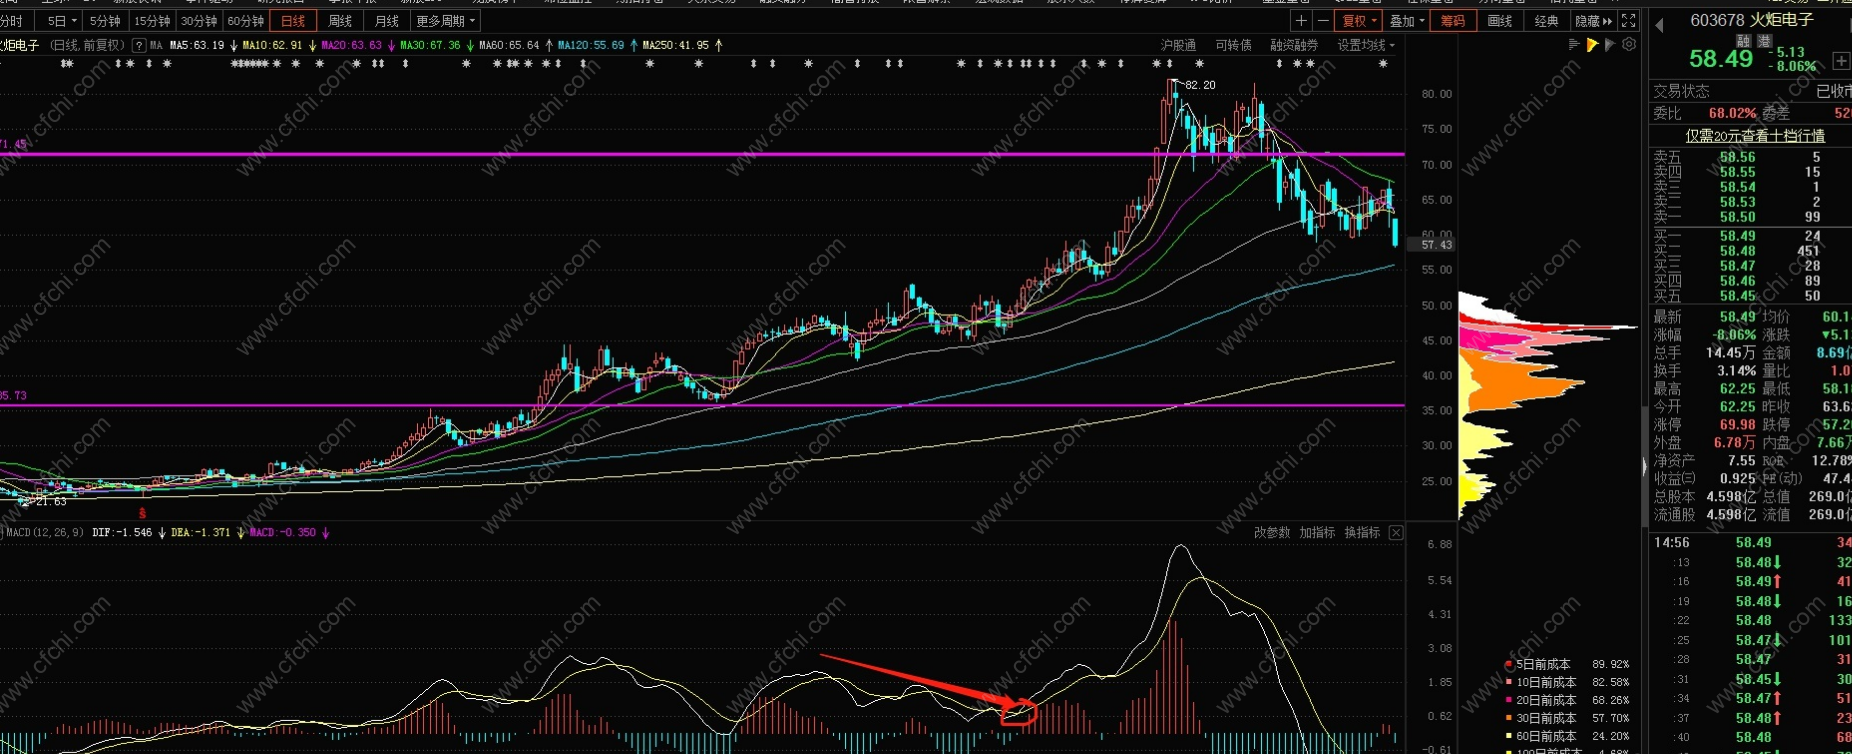This screenshot has width=1852, height=754.
Task: Click 改参数 to edit MACD parameters
Action: click(x=1272, y=533)
